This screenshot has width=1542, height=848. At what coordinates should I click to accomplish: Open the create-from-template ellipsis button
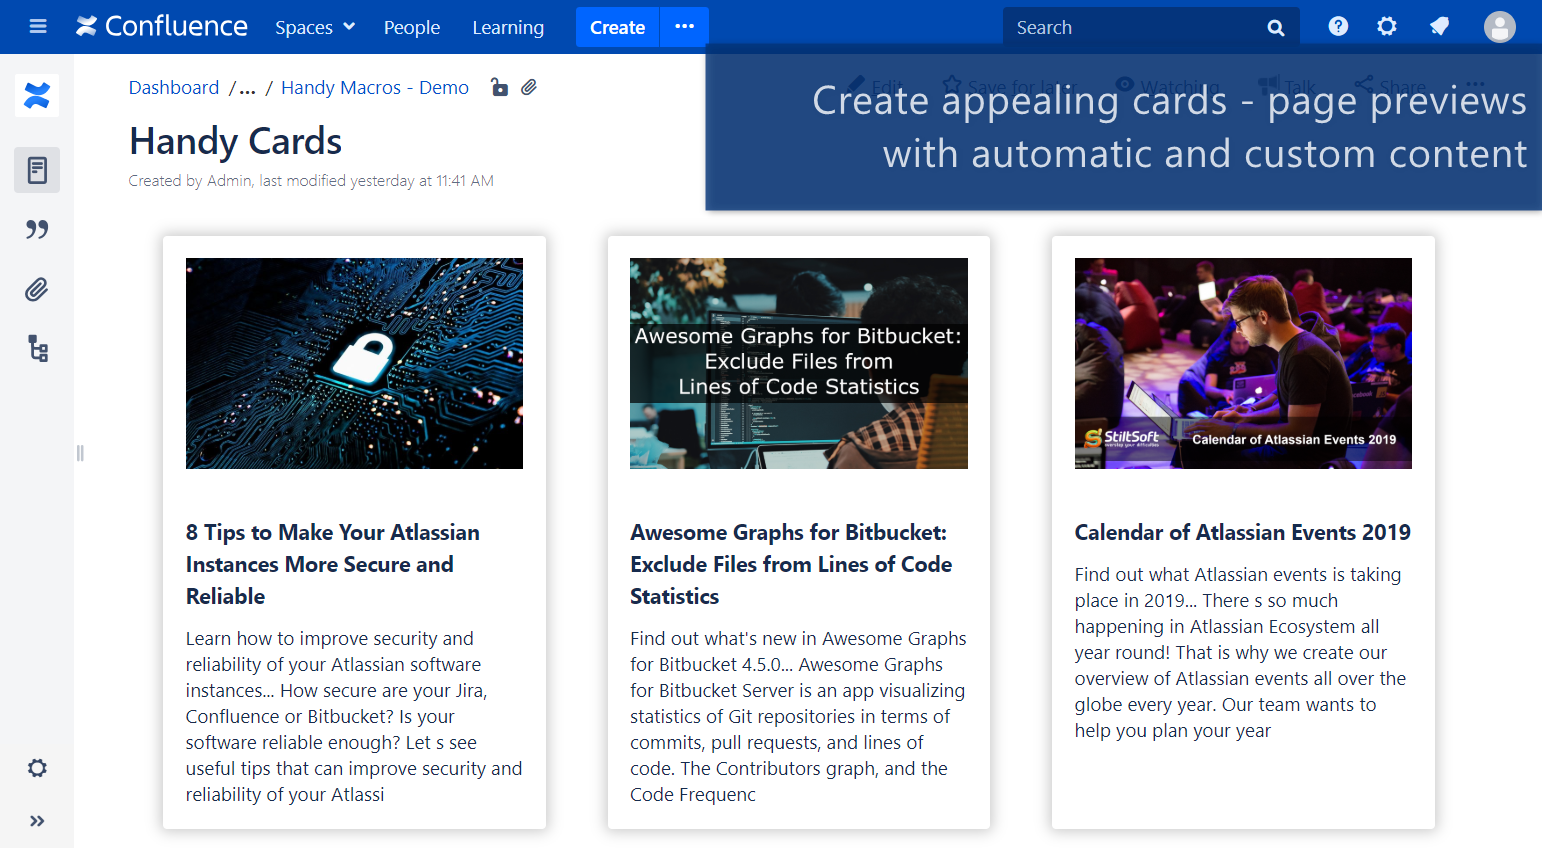(x=685, y=27)
